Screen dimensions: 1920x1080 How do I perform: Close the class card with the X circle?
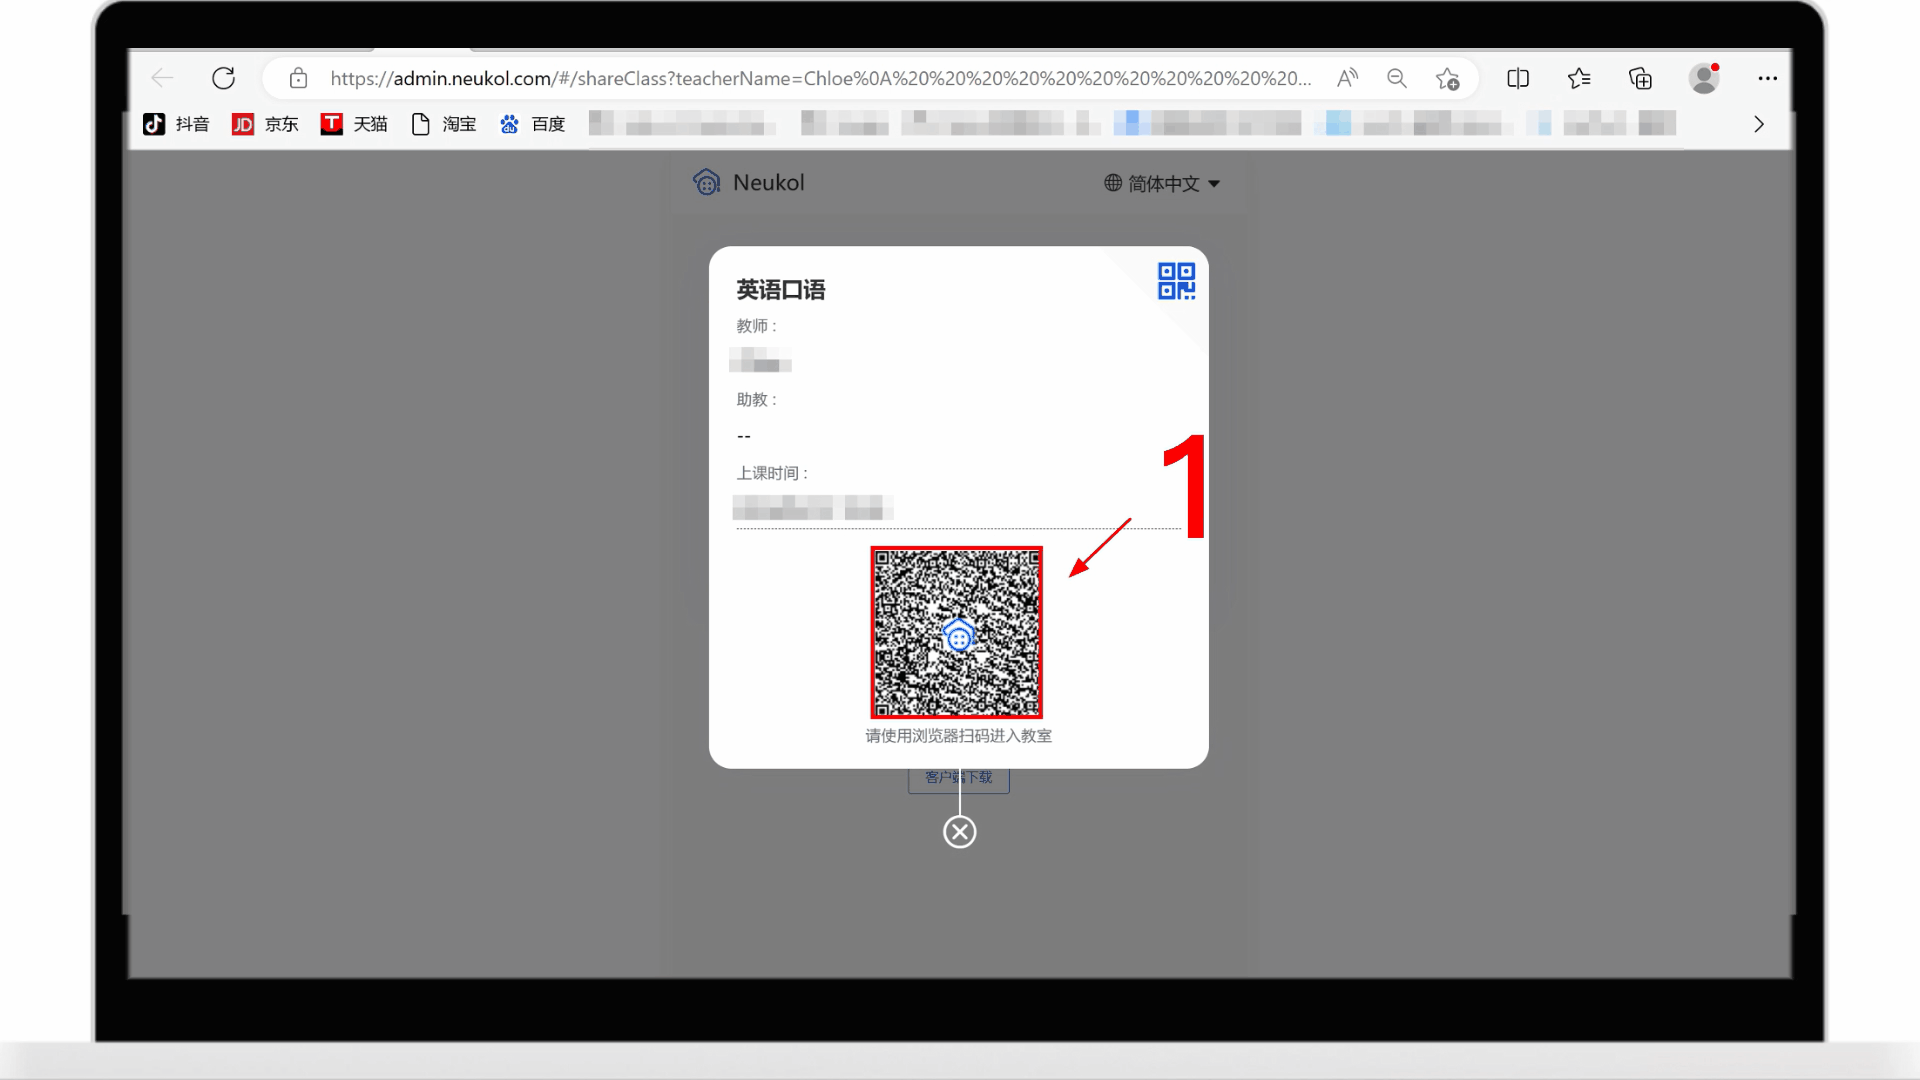pos(959,832)
